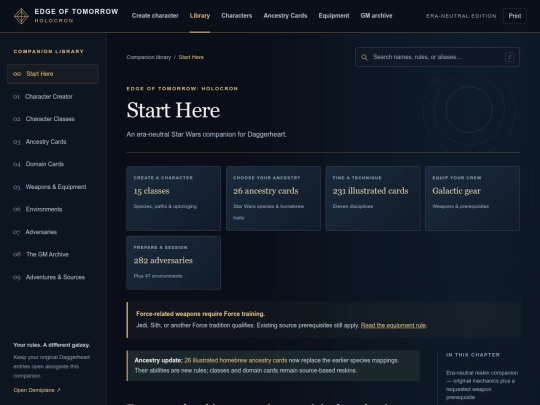Open the 282 adversaries card
This screenshot has height=405, width=540.
point(174,263)
